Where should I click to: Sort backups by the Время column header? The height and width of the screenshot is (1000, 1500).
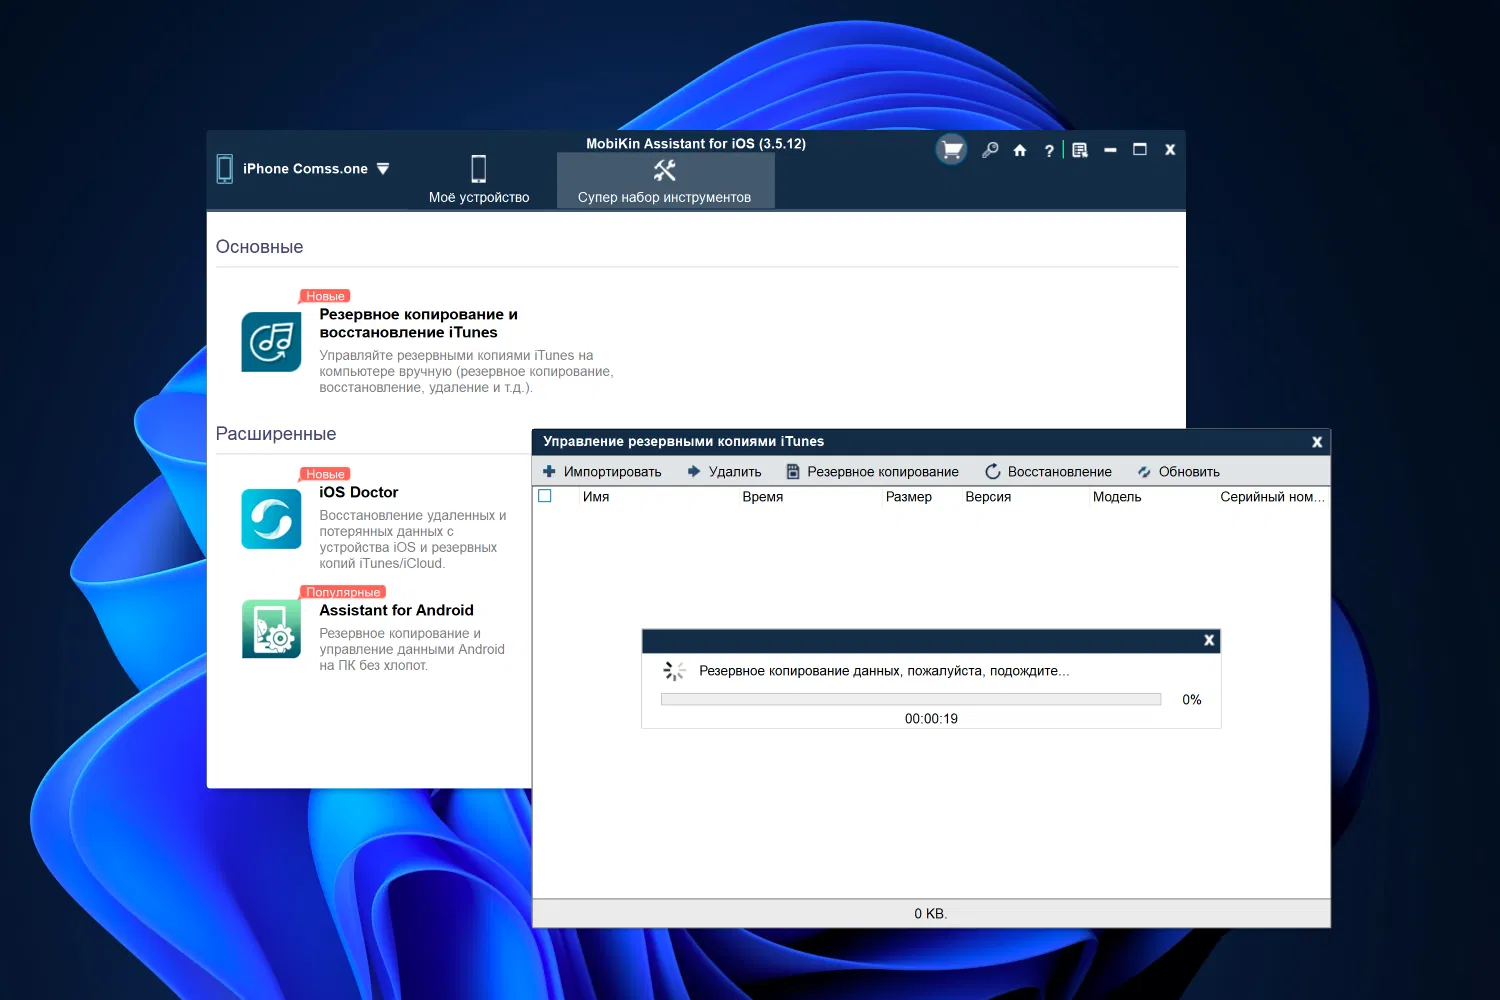click(763, 497)
